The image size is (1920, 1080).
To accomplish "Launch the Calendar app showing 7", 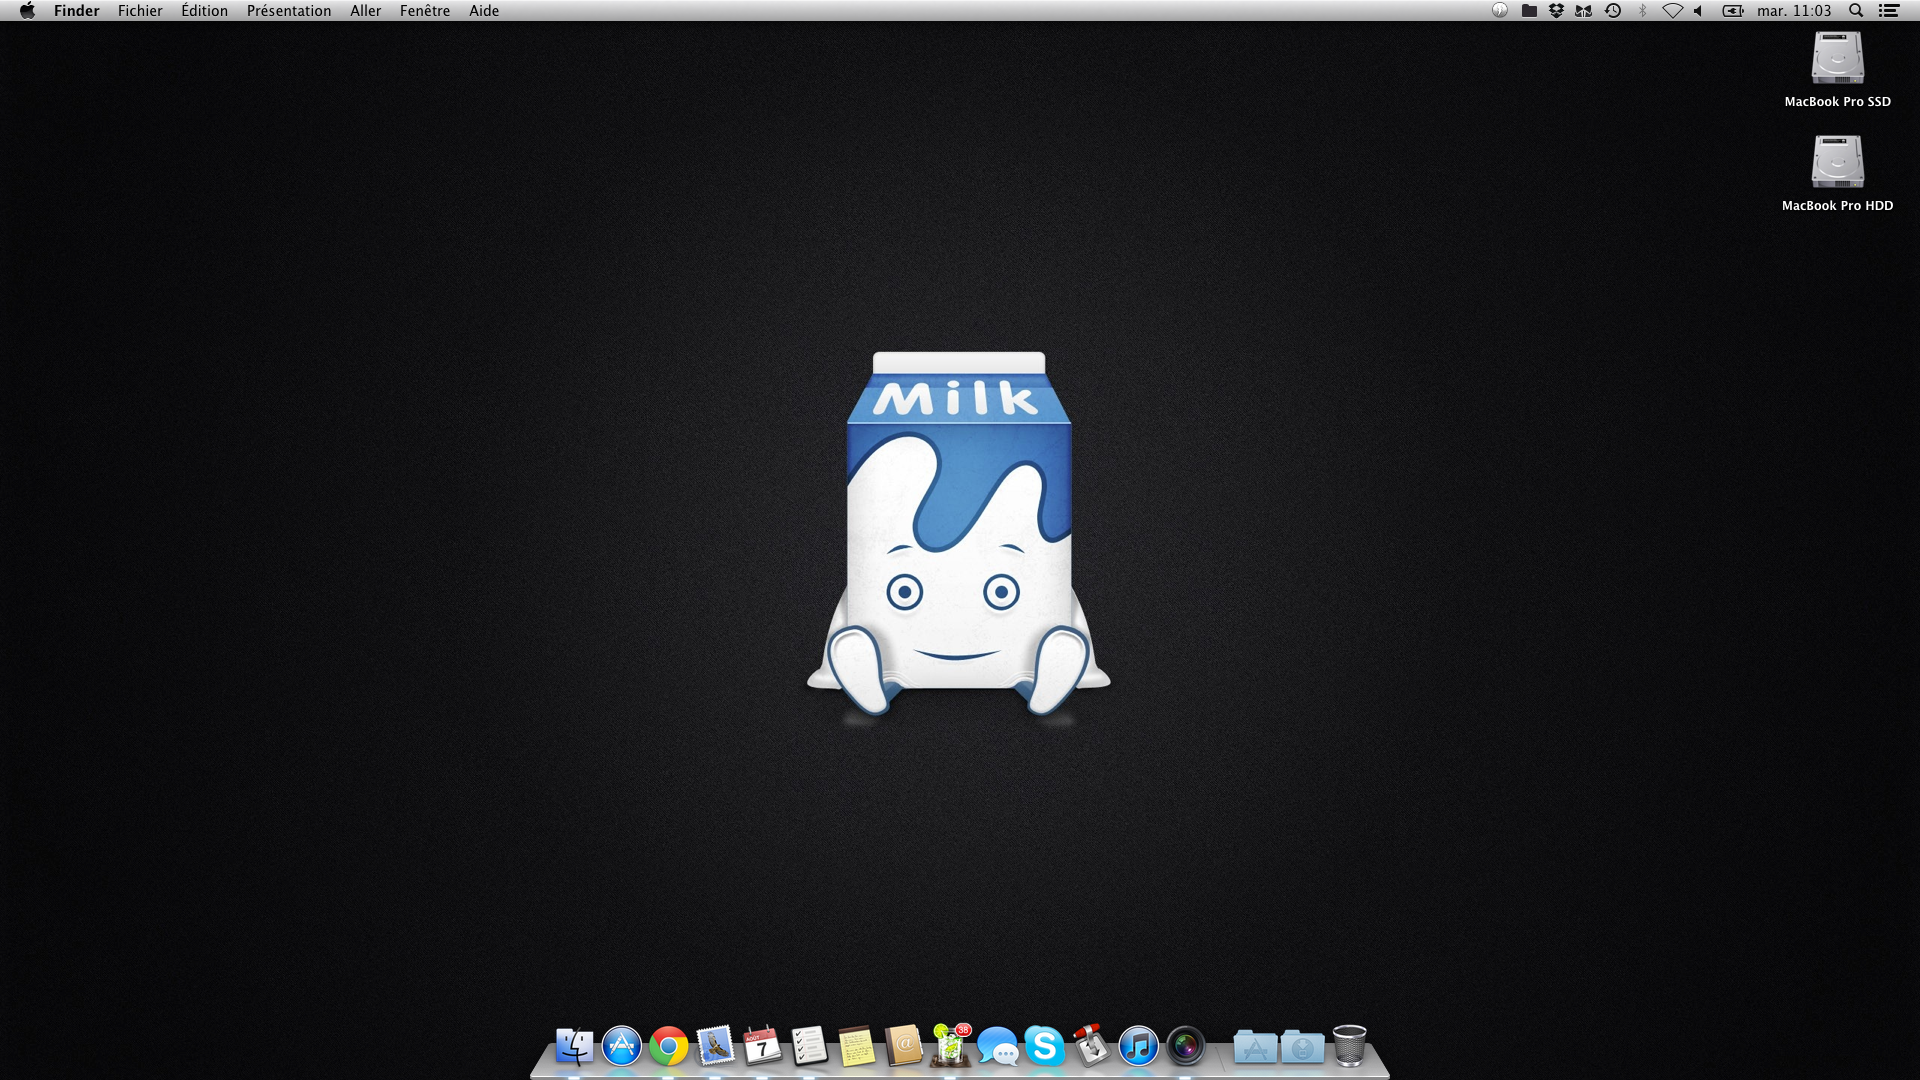I will tap(762, 1046).
